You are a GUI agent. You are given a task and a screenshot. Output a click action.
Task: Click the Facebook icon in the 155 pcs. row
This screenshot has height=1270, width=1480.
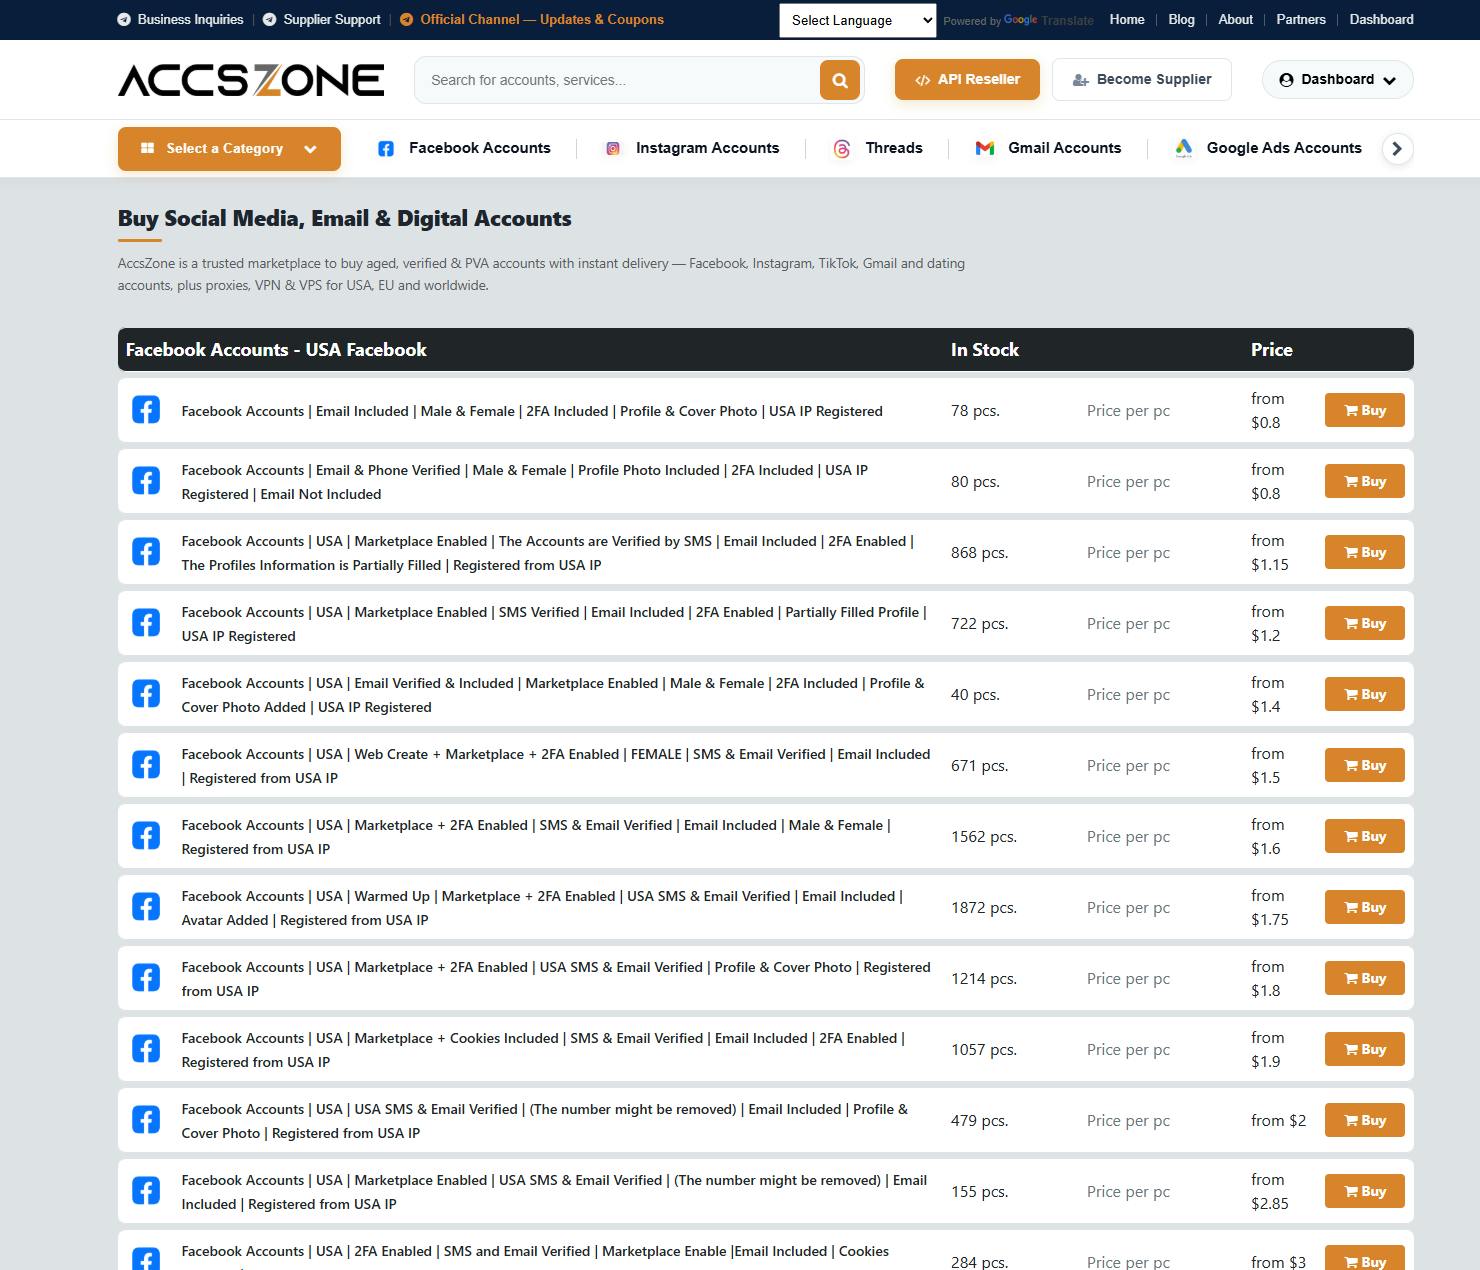146,1191
